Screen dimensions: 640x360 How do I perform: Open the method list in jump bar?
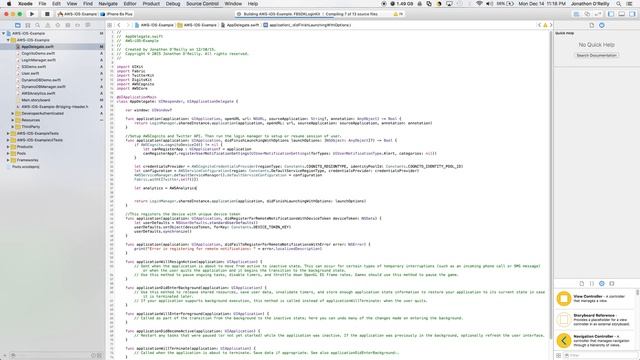(x=307, y=25)
